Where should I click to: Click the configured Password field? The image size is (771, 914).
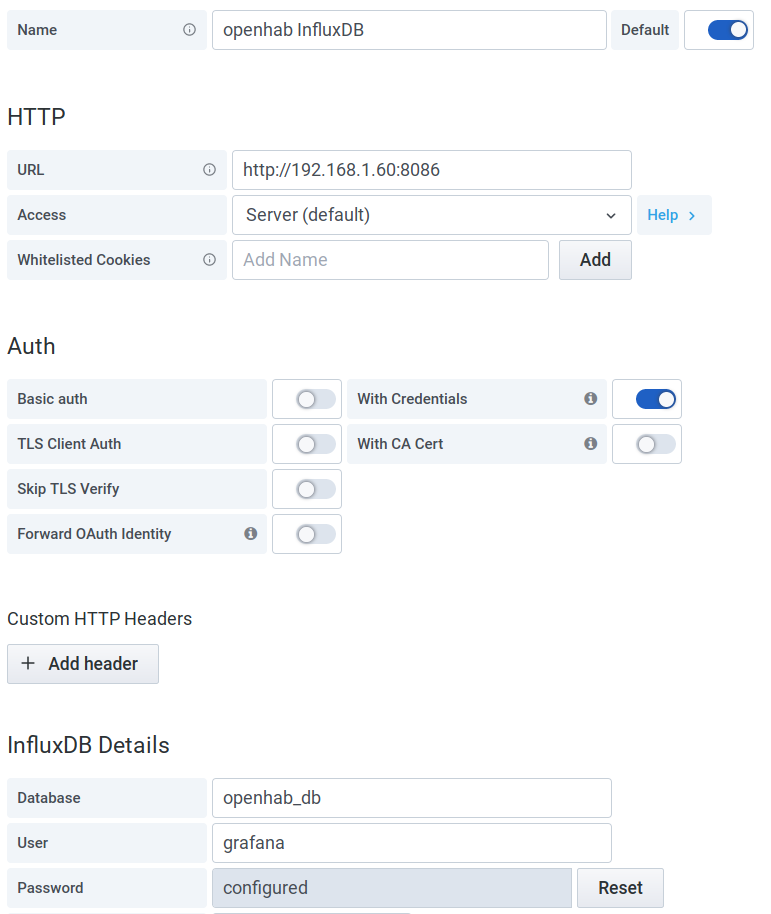pyautogui.click(x=392, y=888)
